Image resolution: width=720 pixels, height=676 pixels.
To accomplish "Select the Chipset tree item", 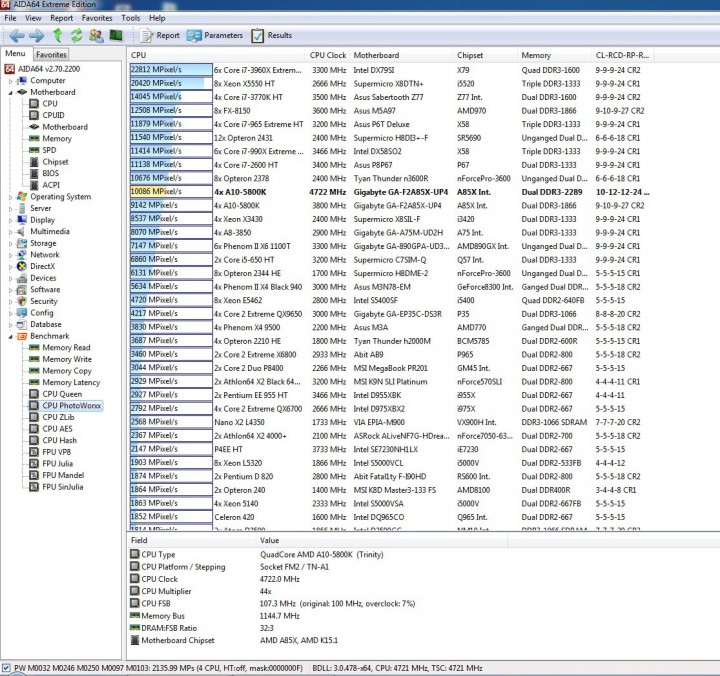I will [55, 162].
